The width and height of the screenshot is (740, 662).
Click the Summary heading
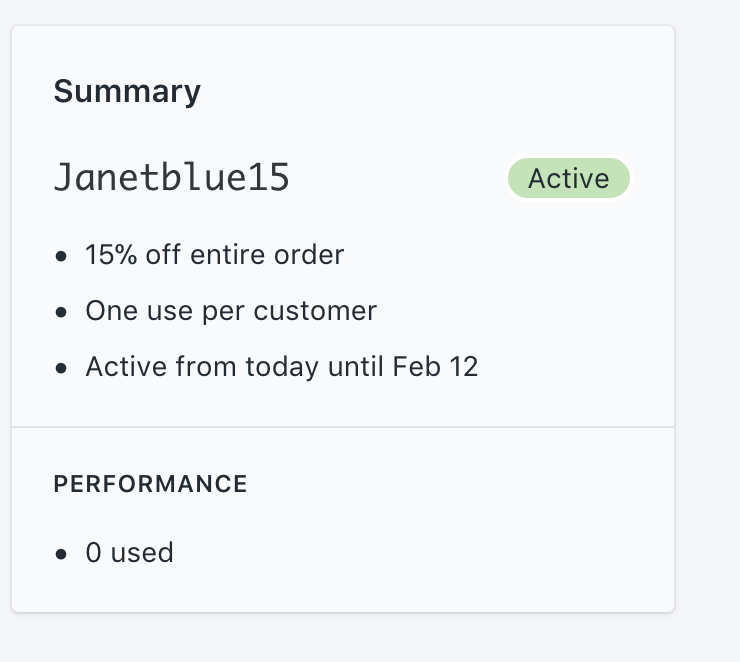point(127,92)
